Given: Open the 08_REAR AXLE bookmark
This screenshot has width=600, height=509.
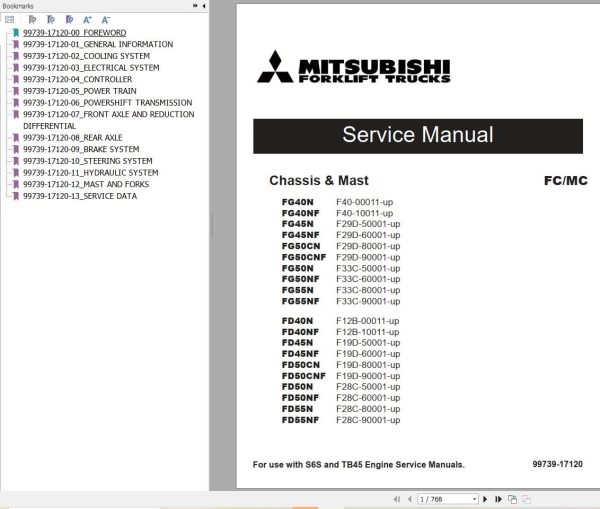Looking at the screenshot, I should pyautogui.click(x=73, y=137).
